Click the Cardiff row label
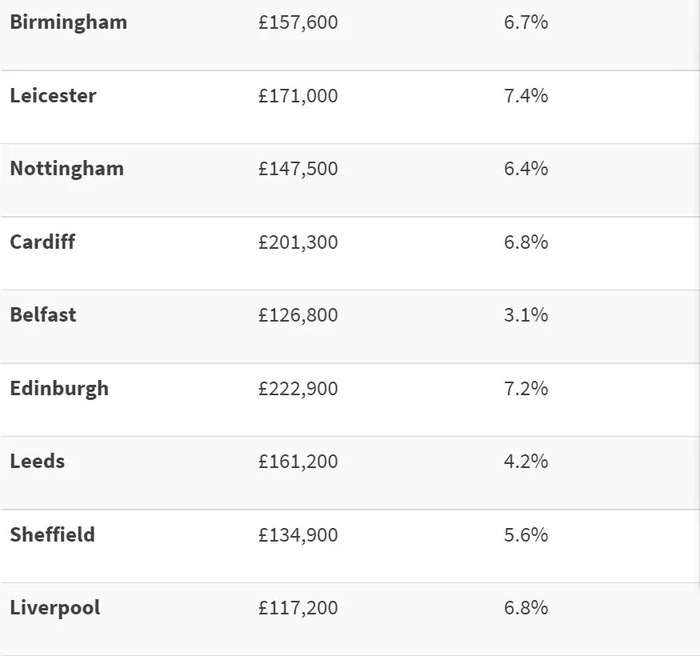Viewport: 700px width, 656px height. tap(42, 242)
